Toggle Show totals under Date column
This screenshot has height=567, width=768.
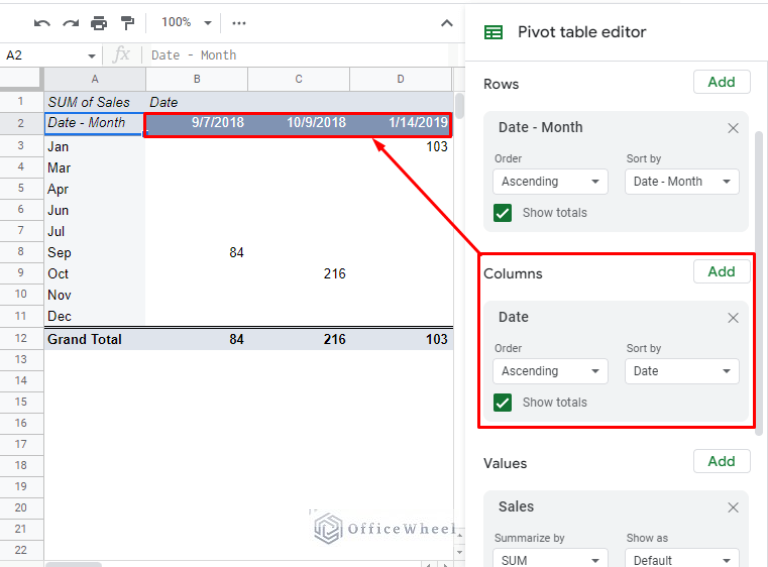click(x=503, y=403)
